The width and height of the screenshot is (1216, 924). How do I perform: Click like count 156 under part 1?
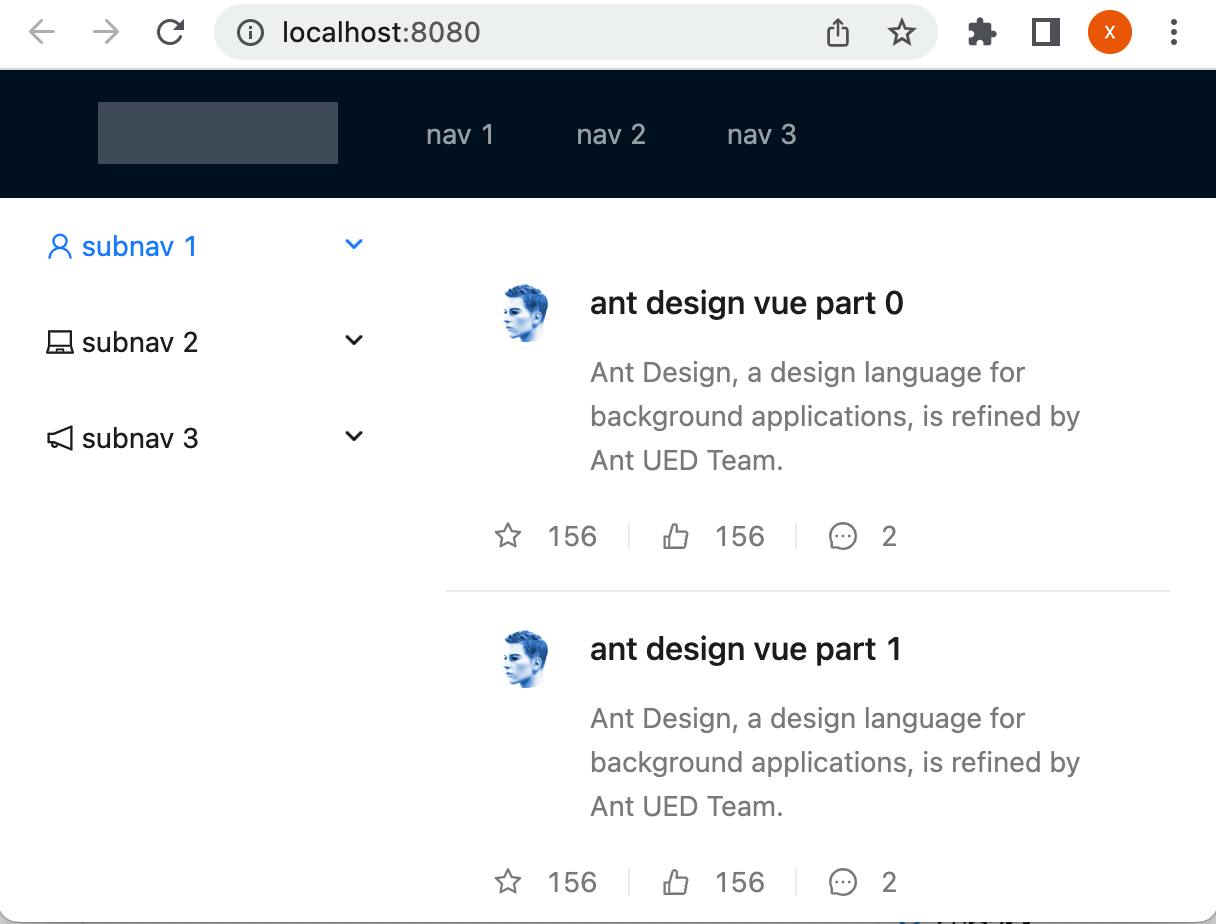[x=740, y=883]
